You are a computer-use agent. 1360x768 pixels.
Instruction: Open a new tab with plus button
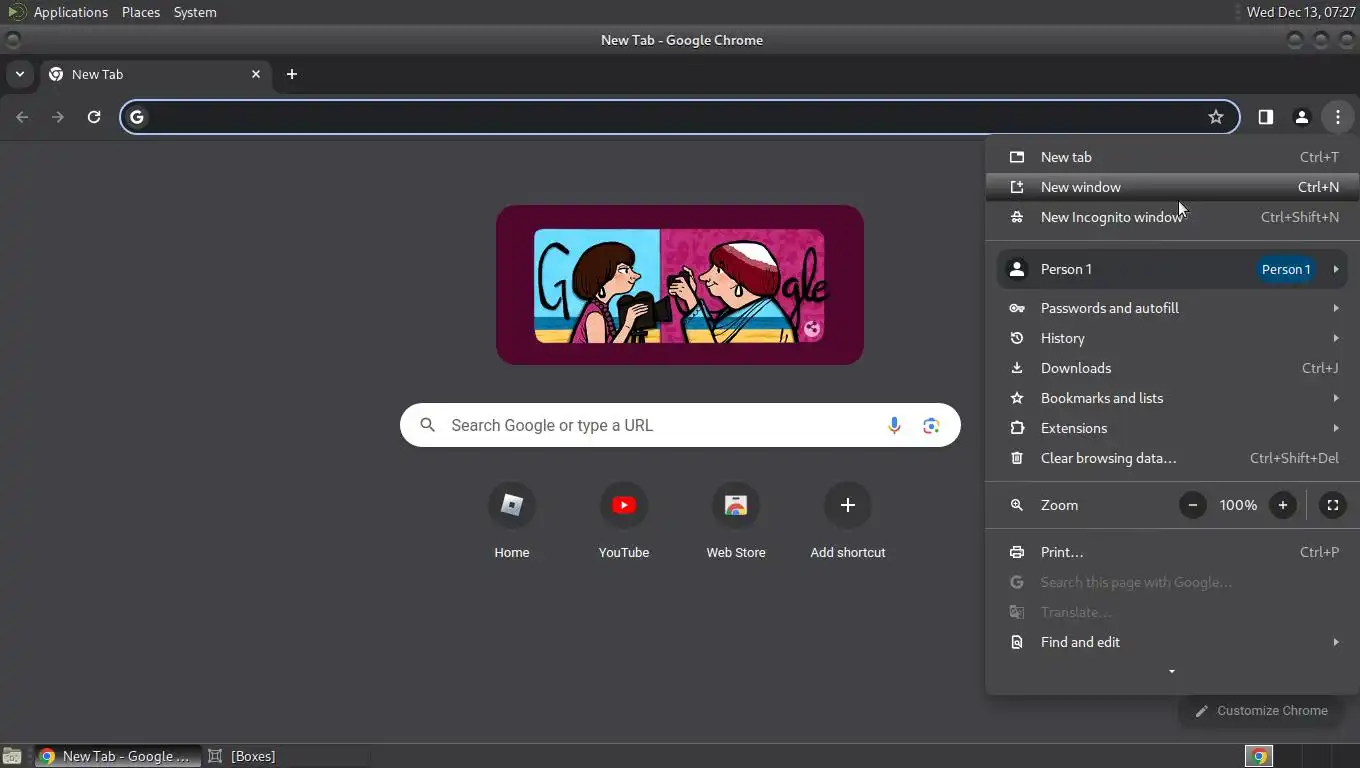[x=292, y=74]
